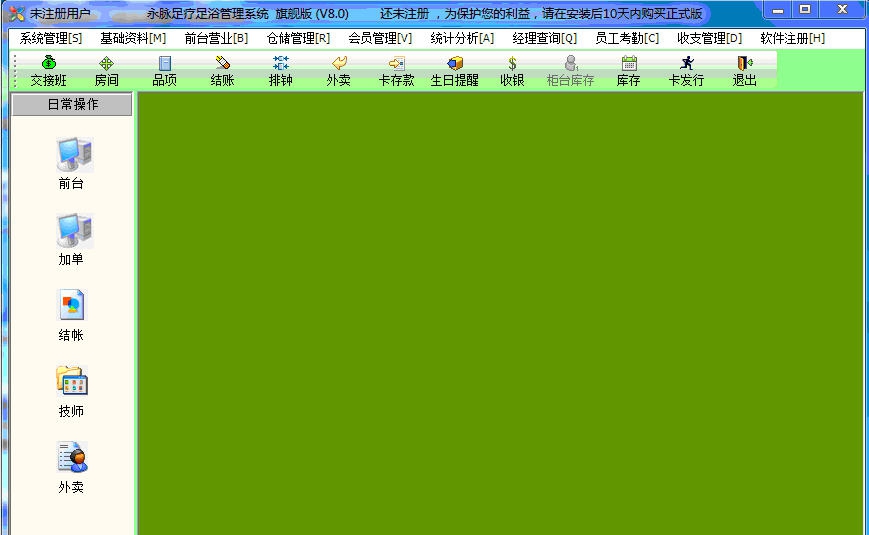Open 前台 front desk in sidebar

pyautogui.click(x=73, y=164)
